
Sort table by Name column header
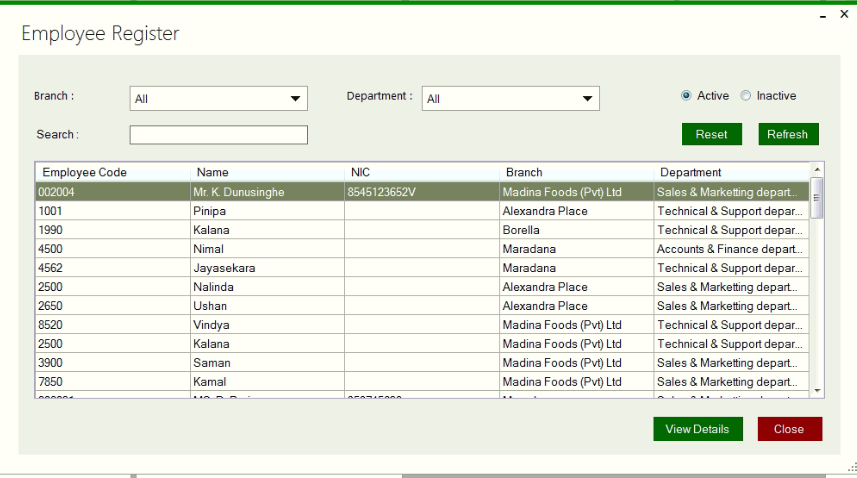(267, 172)
